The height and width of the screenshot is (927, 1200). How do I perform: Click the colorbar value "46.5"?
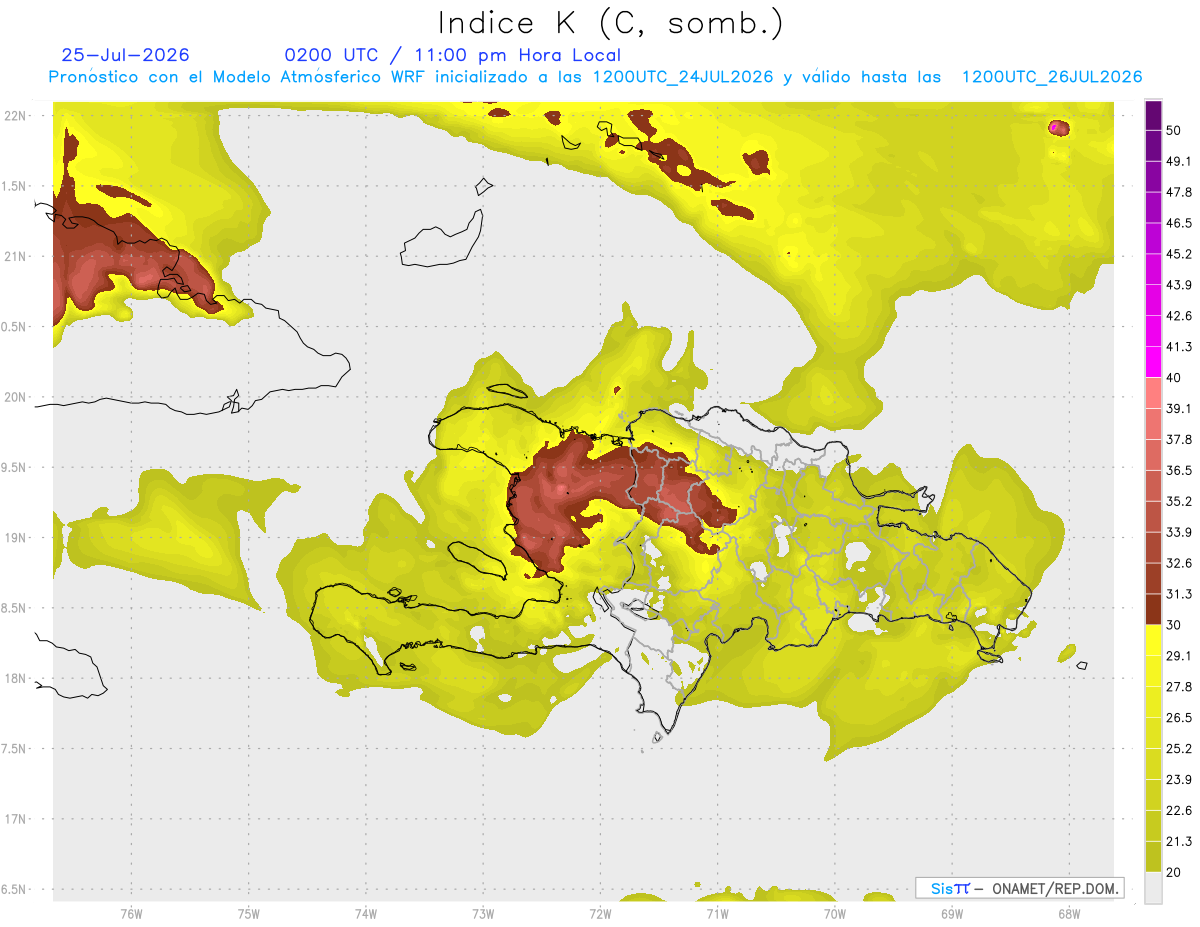[x=1179, y=223]
